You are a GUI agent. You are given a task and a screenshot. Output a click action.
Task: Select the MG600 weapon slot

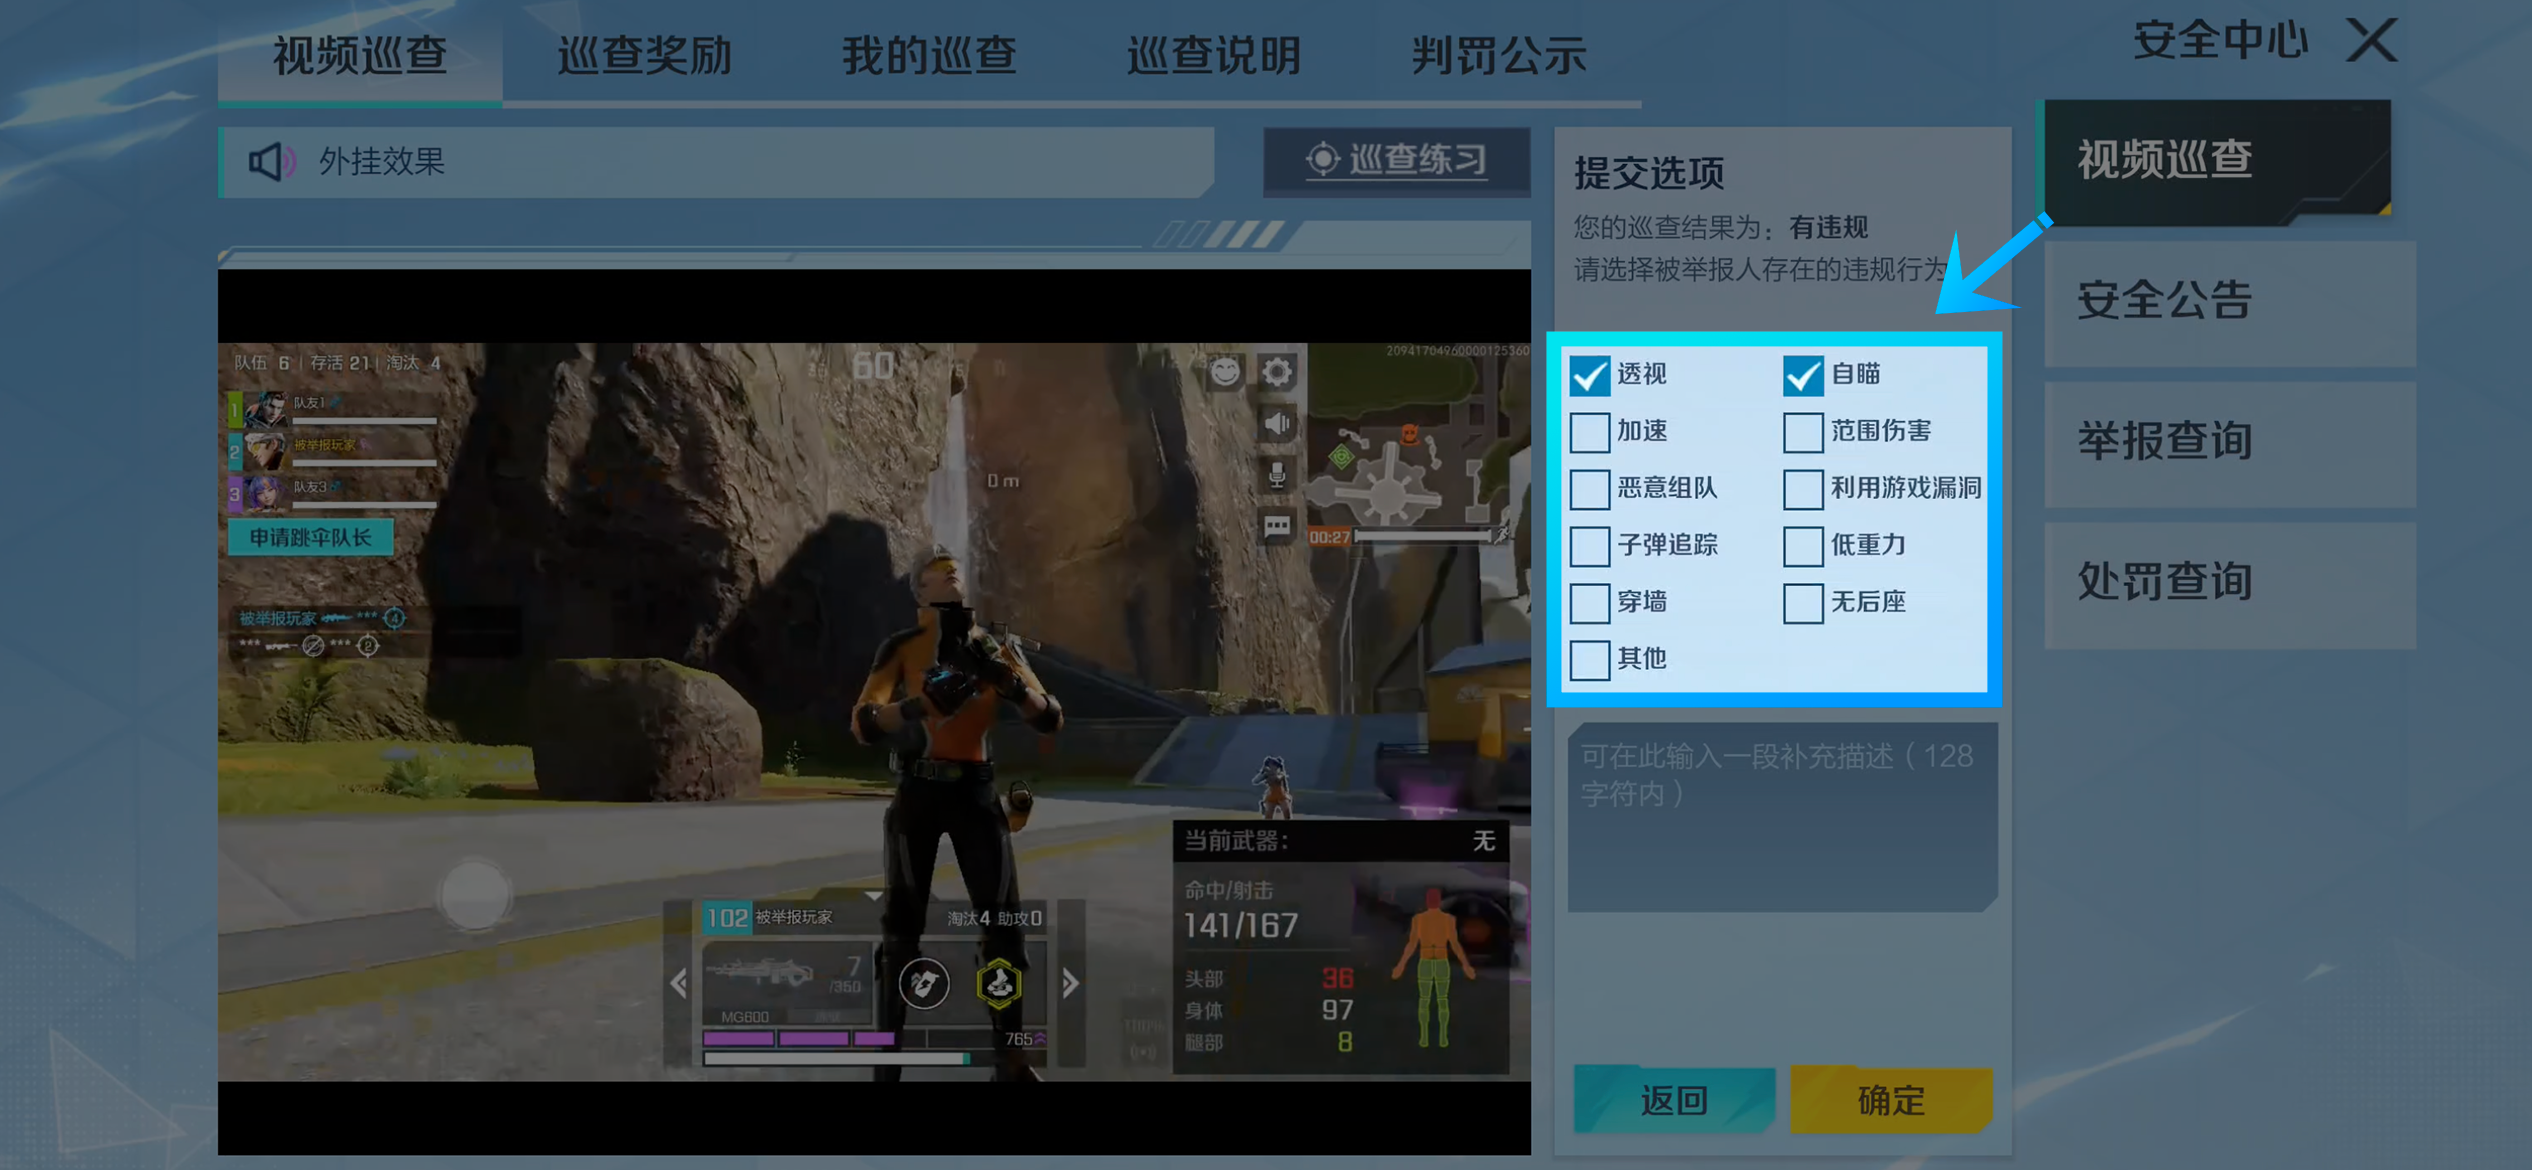pos(785,984)
